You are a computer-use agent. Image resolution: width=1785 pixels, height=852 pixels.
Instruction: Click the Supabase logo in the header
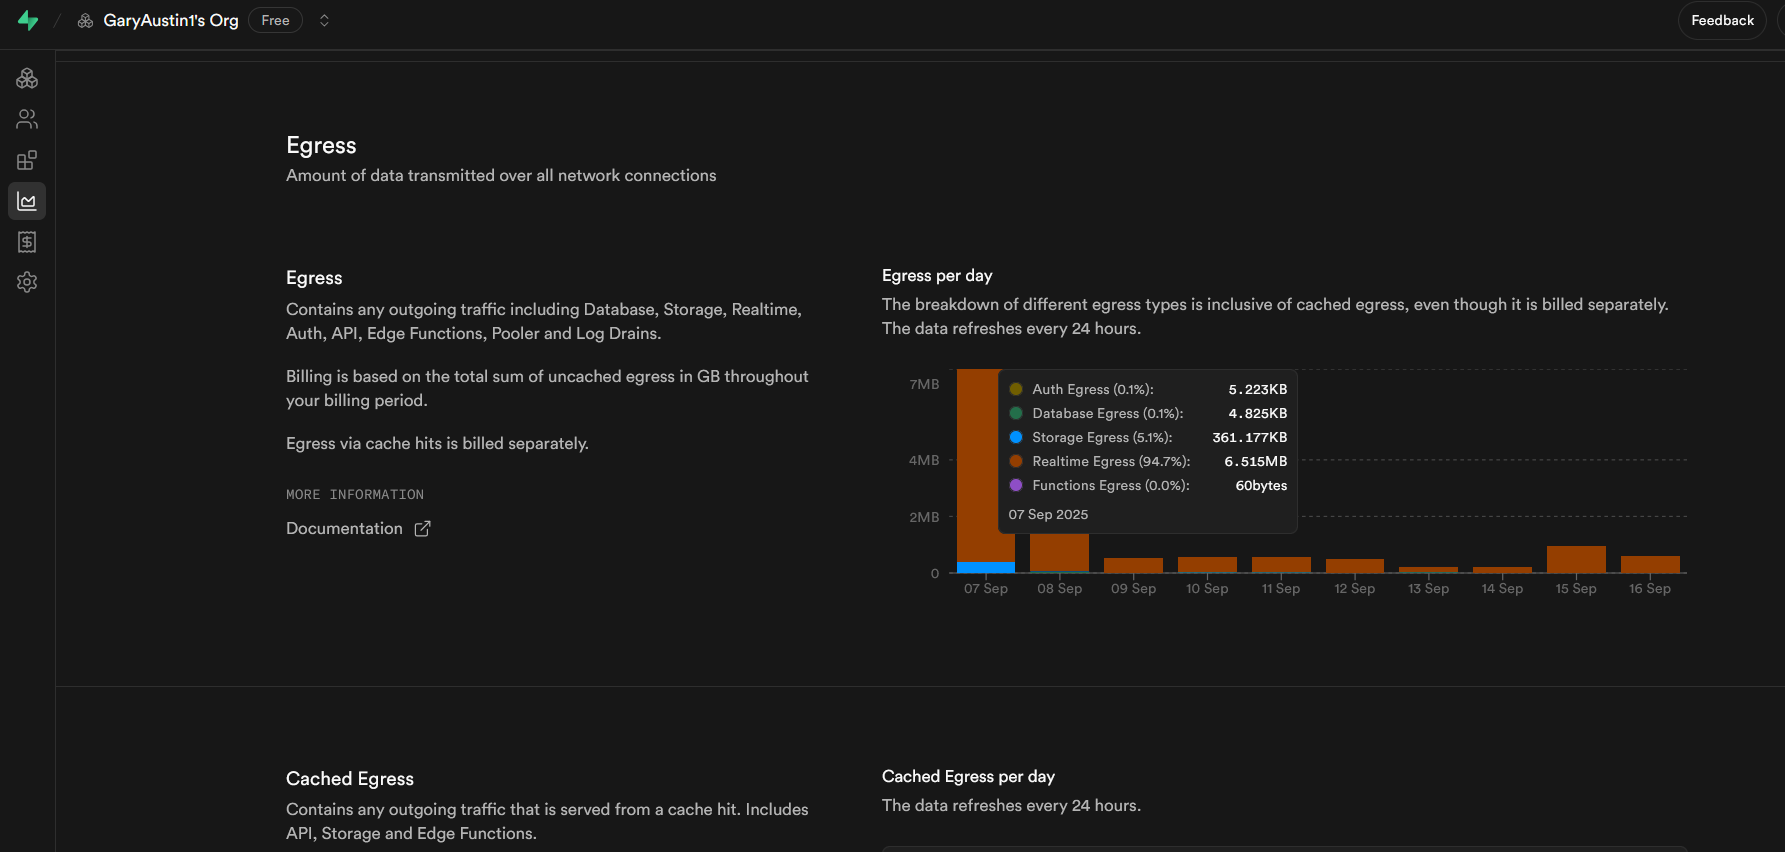[28, 20]
